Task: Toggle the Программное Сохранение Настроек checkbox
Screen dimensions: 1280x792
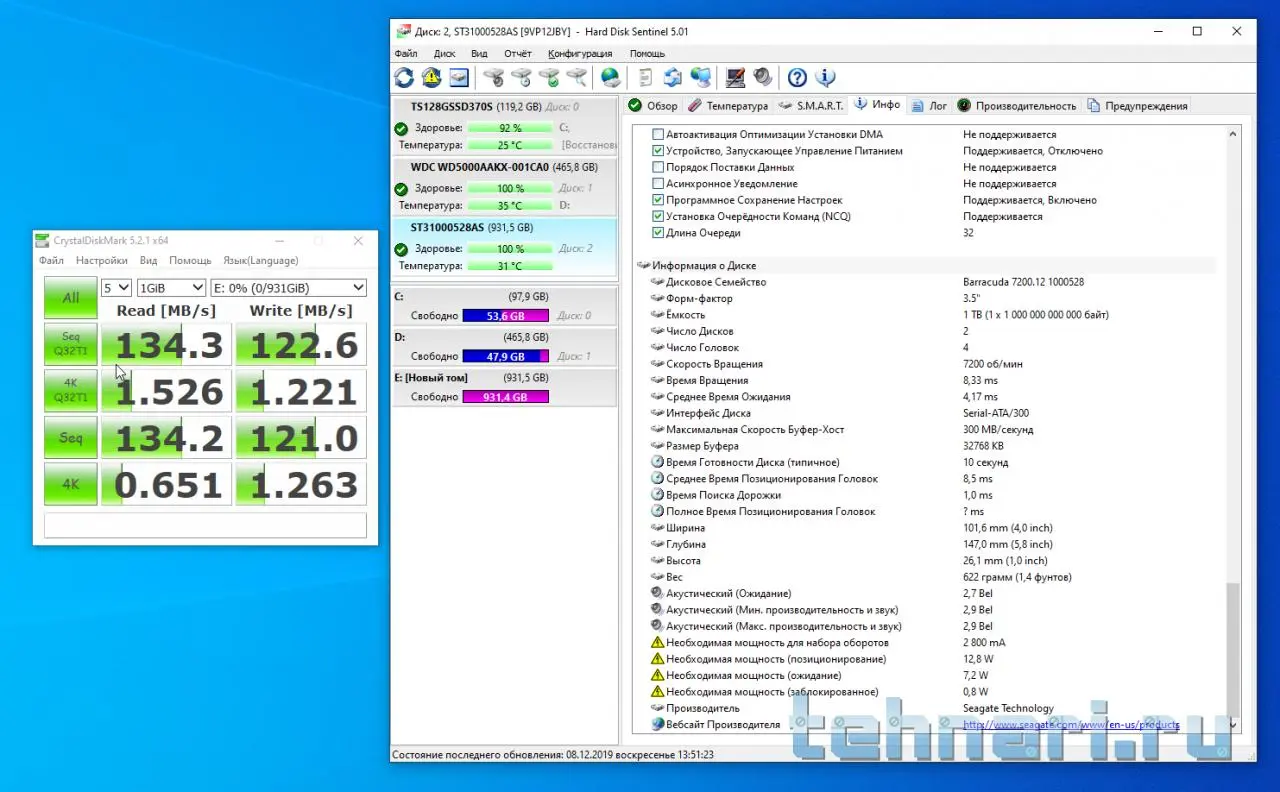Action: pyautogui.click(x=658, y=200)
